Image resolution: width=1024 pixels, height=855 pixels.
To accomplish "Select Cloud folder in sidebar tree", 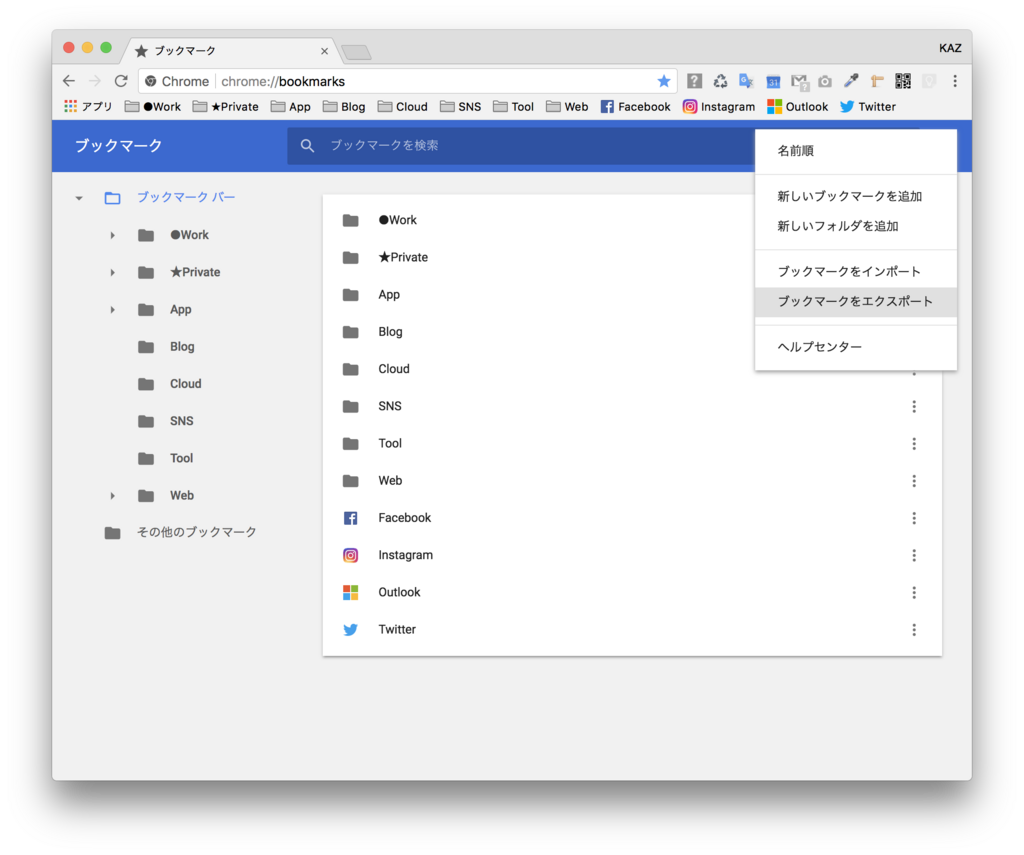I will click(170, 384).
